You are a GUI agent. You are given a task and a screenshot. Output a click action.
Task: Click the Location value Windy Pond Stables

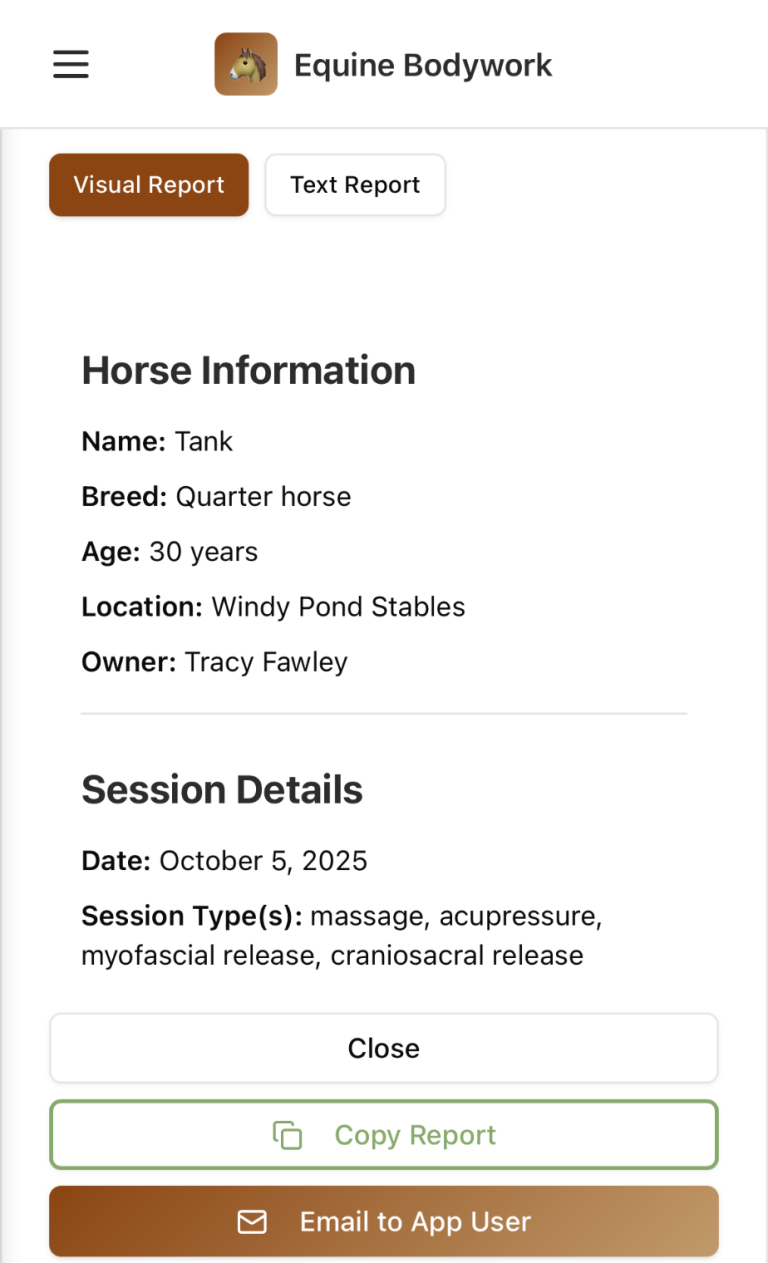pos(338,607)
